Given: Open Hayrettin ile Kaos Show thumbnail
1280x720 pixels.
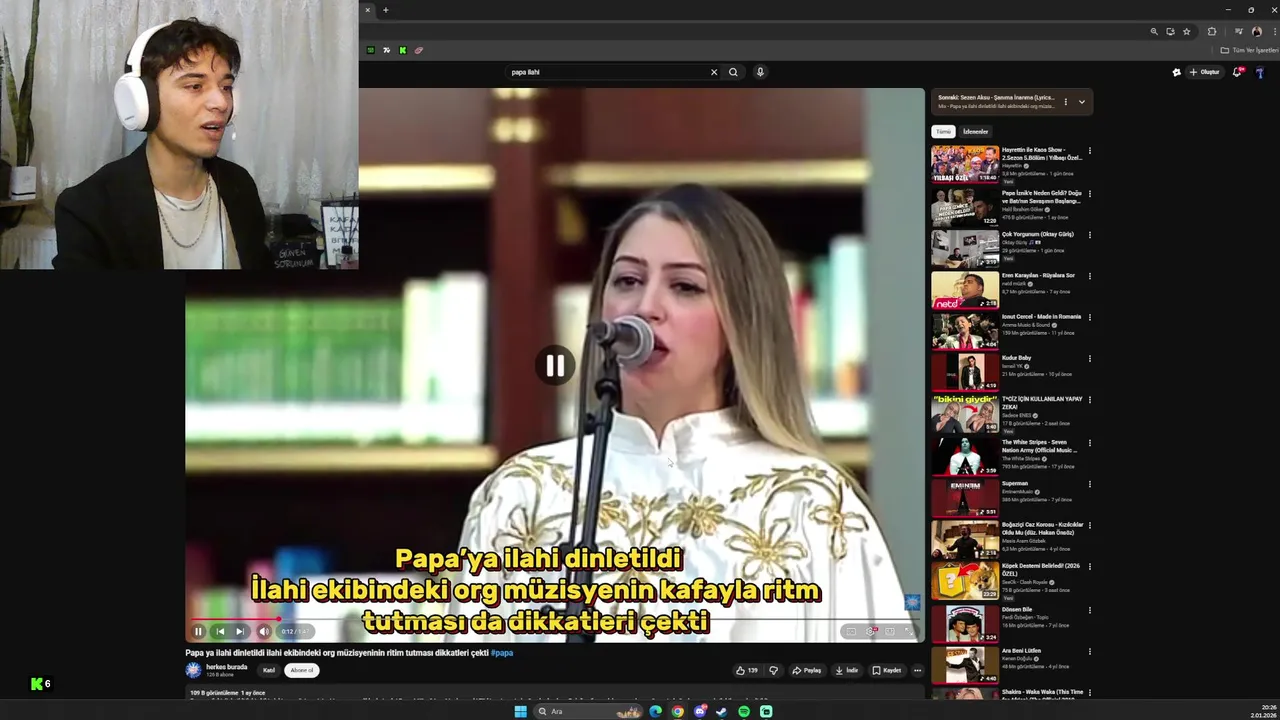Looking at the screenshot, I should 965,164.
